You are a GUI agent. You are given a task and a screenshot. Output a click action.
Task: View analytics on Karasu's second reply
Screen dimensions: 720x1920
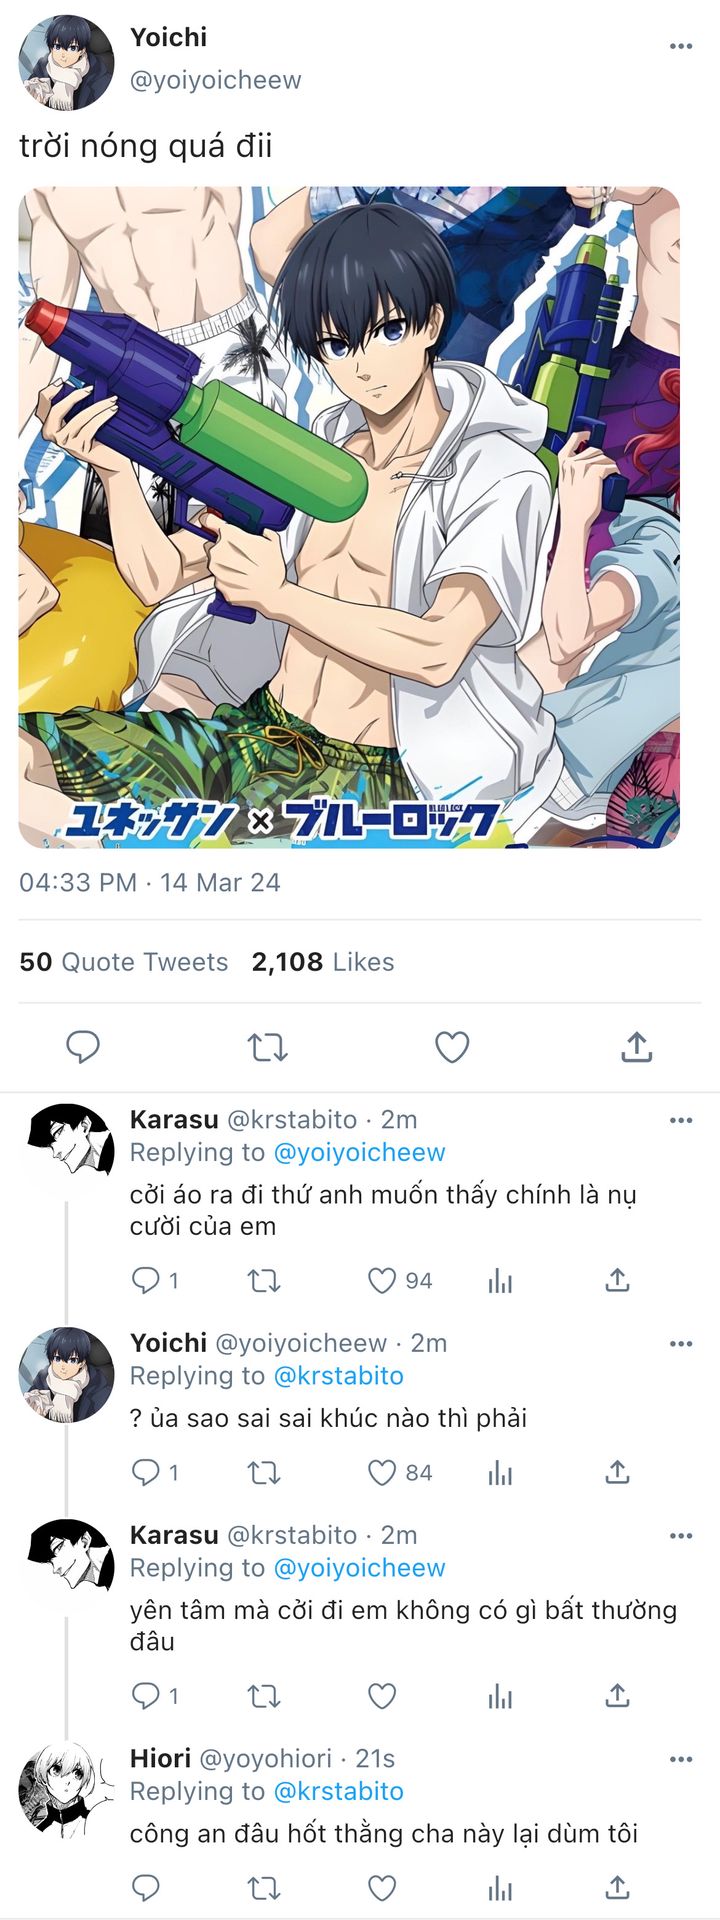[x=500, y=1697]
